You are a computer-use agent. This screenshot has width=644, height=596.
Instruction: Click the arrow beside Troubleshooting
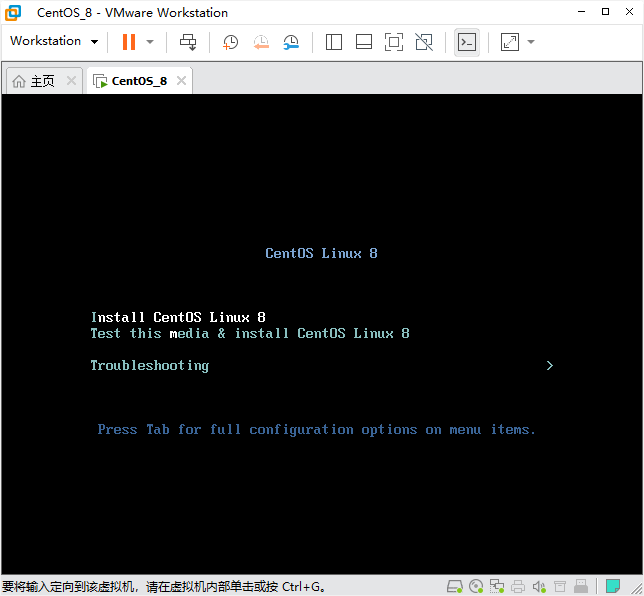tap(550, 366)
